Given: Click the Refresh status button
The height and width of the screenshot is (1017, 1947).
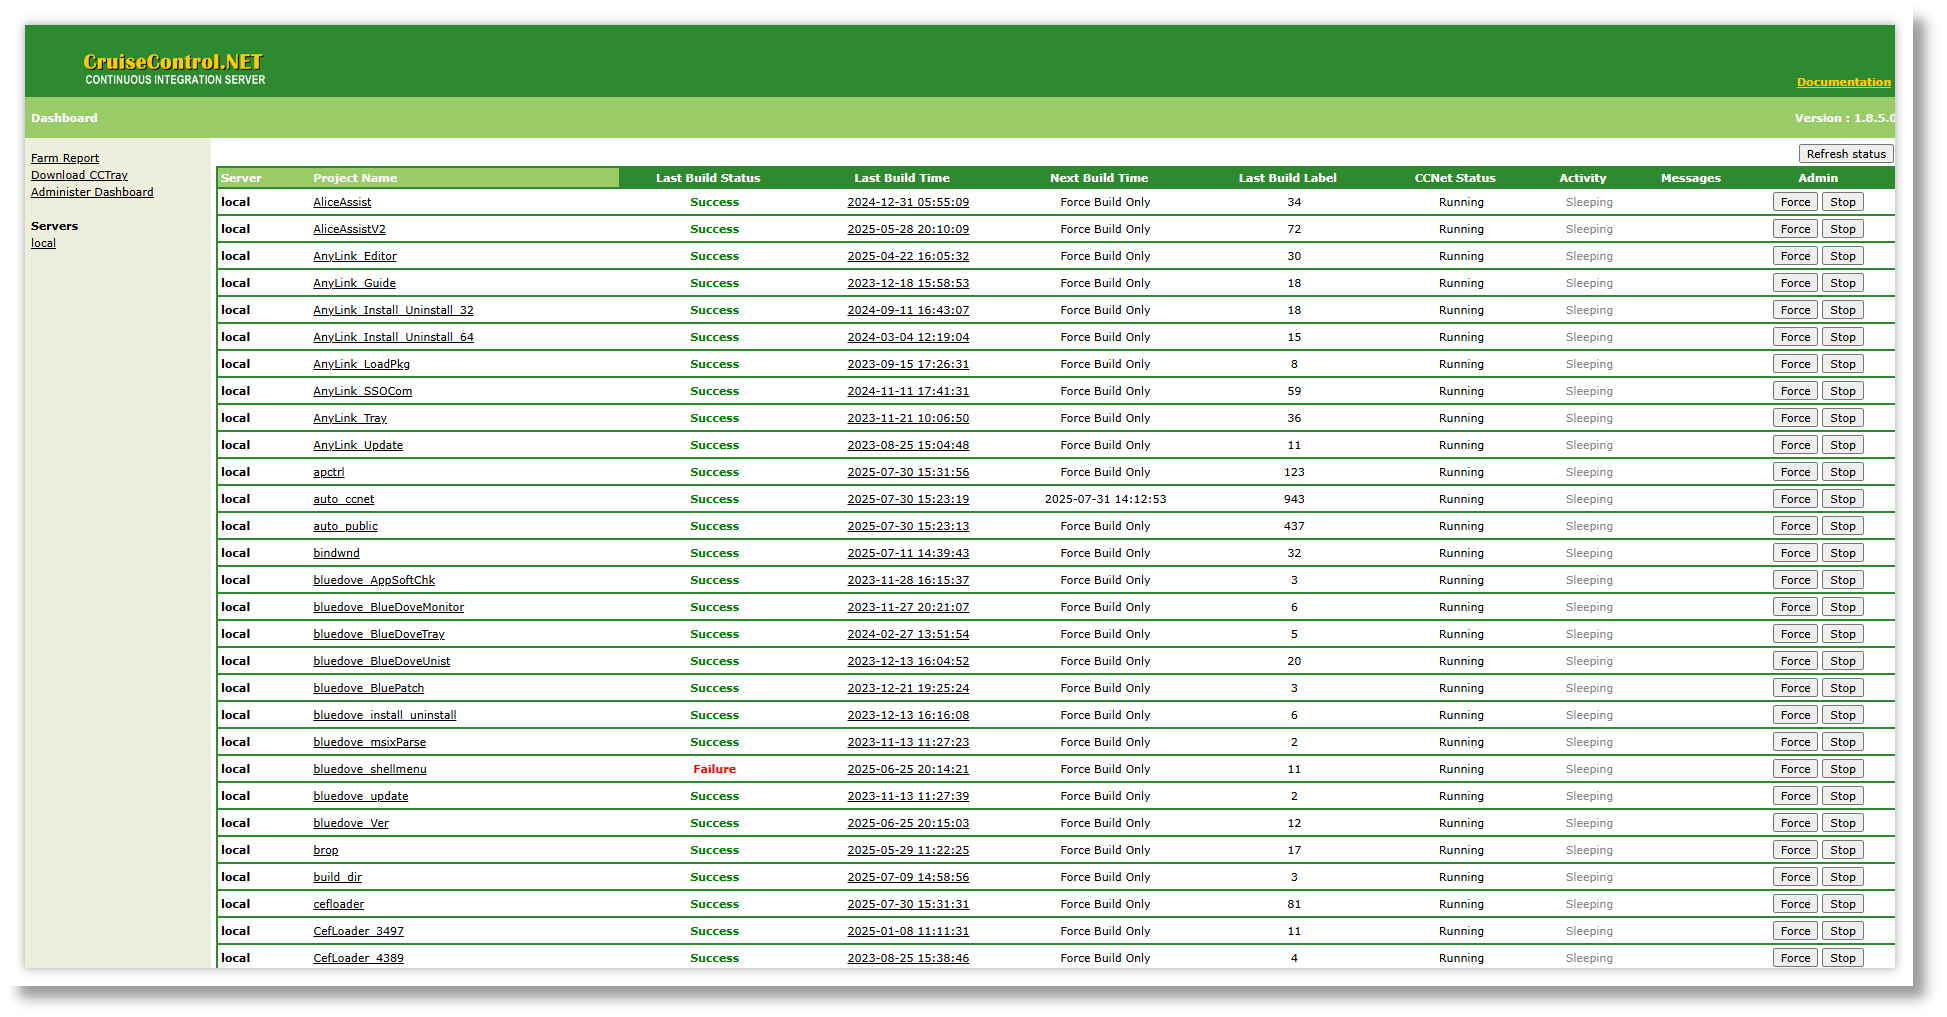Looking at the screenshot, I should 1845,154.
